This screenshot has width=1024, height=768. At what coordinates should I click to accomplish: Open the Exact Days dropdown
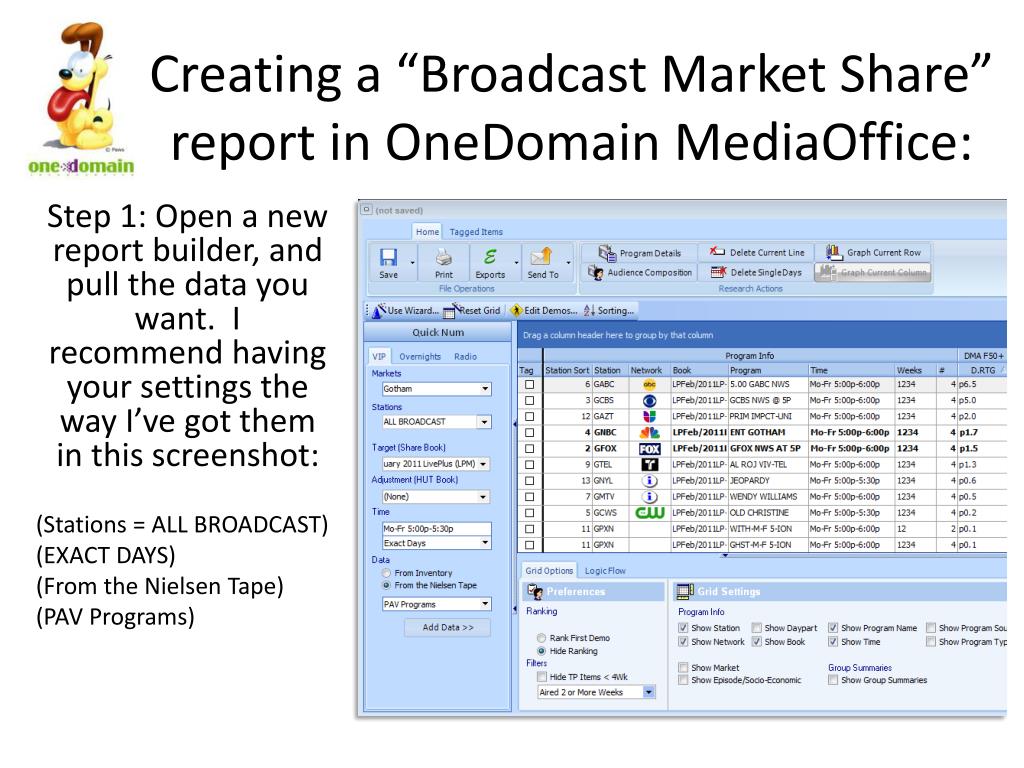(x=485, y=543)
